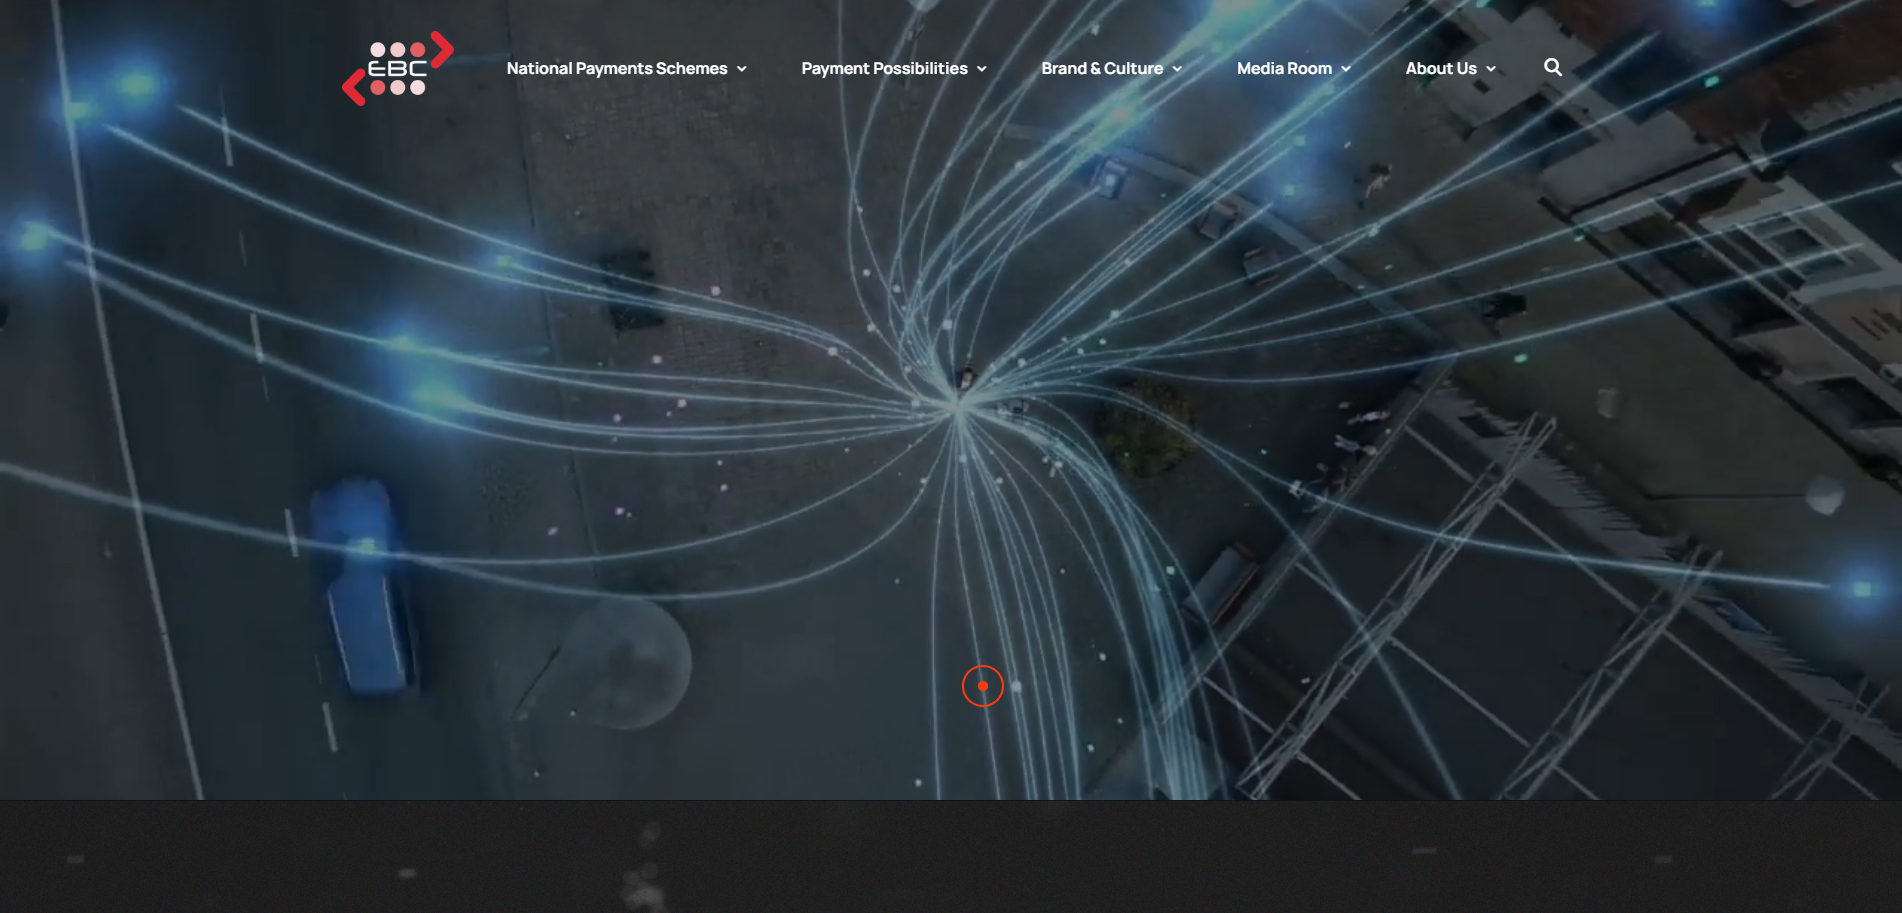Image resolution: width=1902 pixels, height=913 pixels.
Task: Open the National Payments Schemes menu
Action: tap(616, 68)
